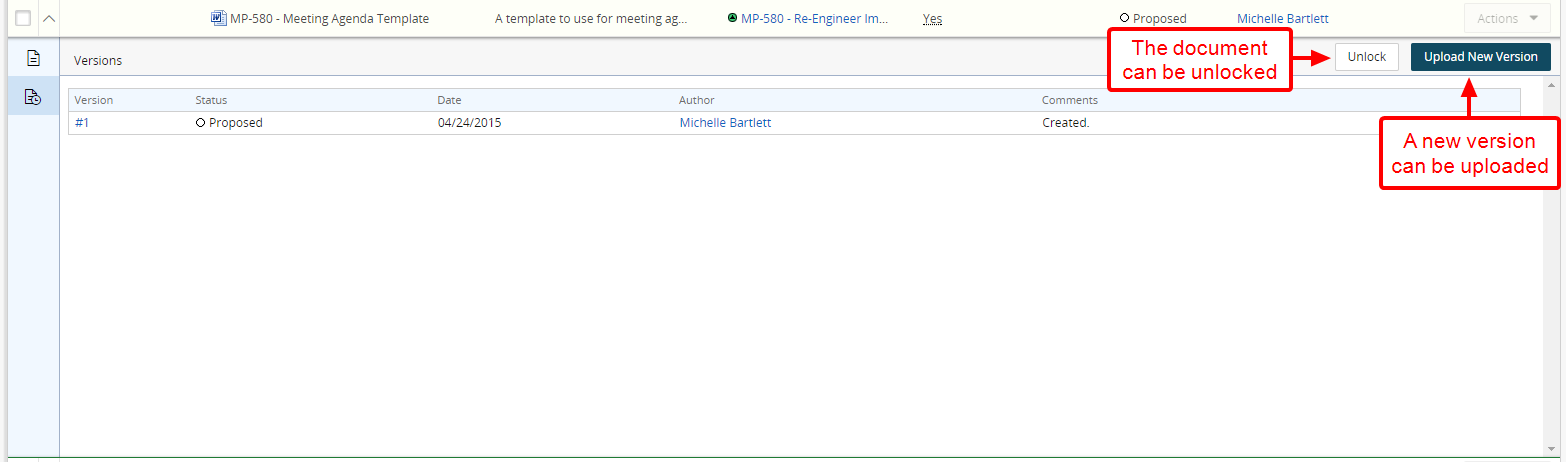Tick the checkbox for the MP-580 document row
Viewport: 1566px width, 462px height.
point(23,18)
